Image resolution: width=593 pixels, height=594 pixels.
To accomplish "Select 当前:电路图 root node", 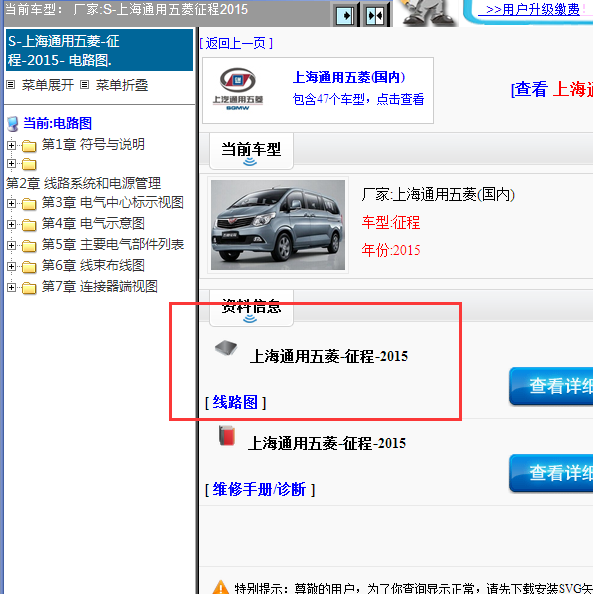I will pyautogui.click(x=58, y=123).
